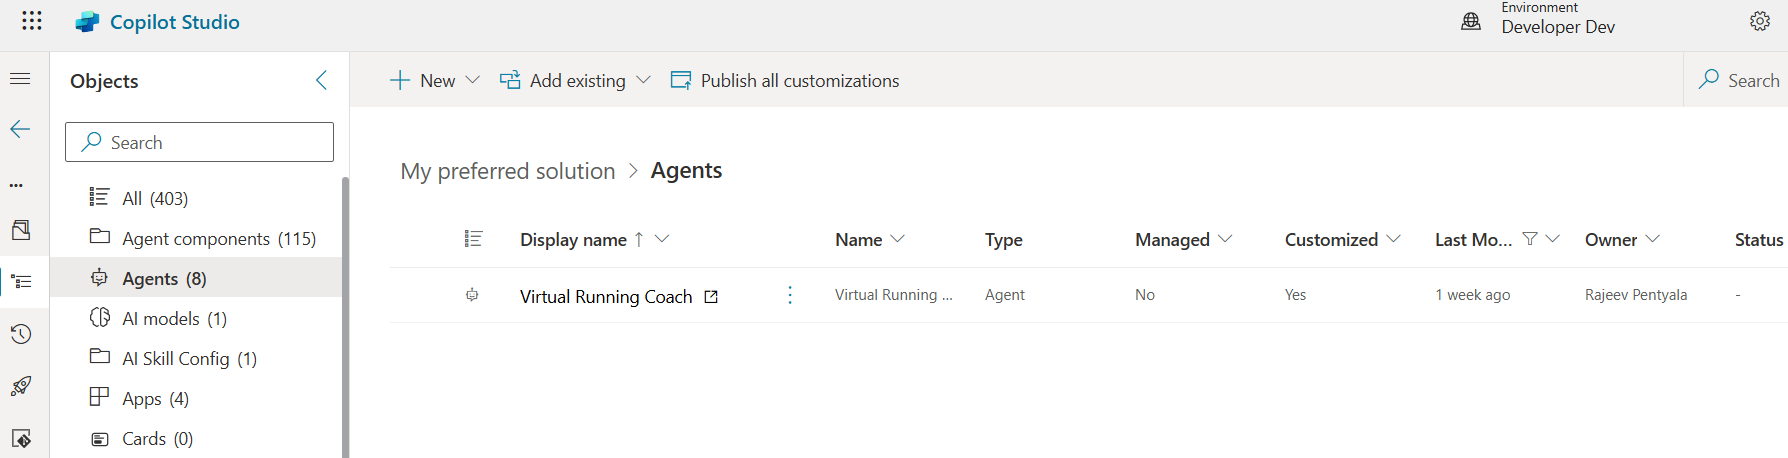Screen dimensions: 1788x458
Task: Select Agent components in Objects list
Action: [x=218, y=239]
